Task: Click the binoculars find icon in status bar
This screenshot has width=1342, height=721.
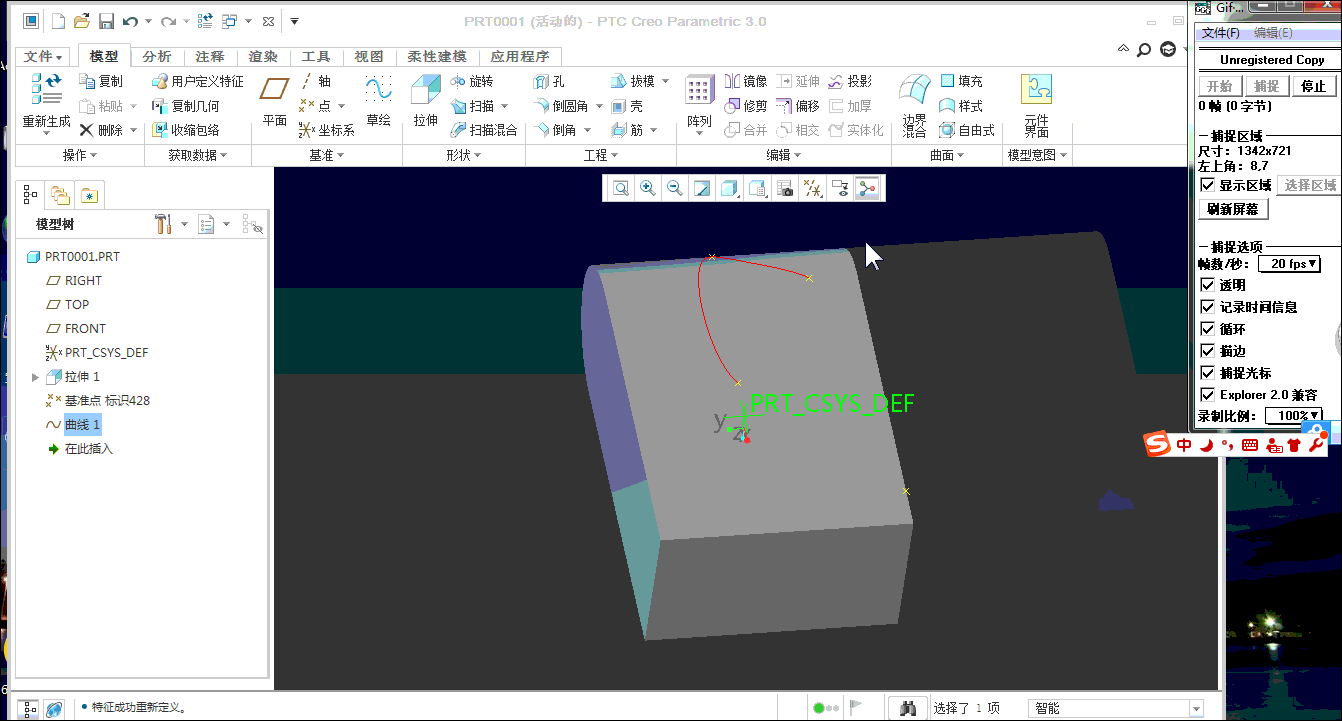Action: click(x=908, y=708)
